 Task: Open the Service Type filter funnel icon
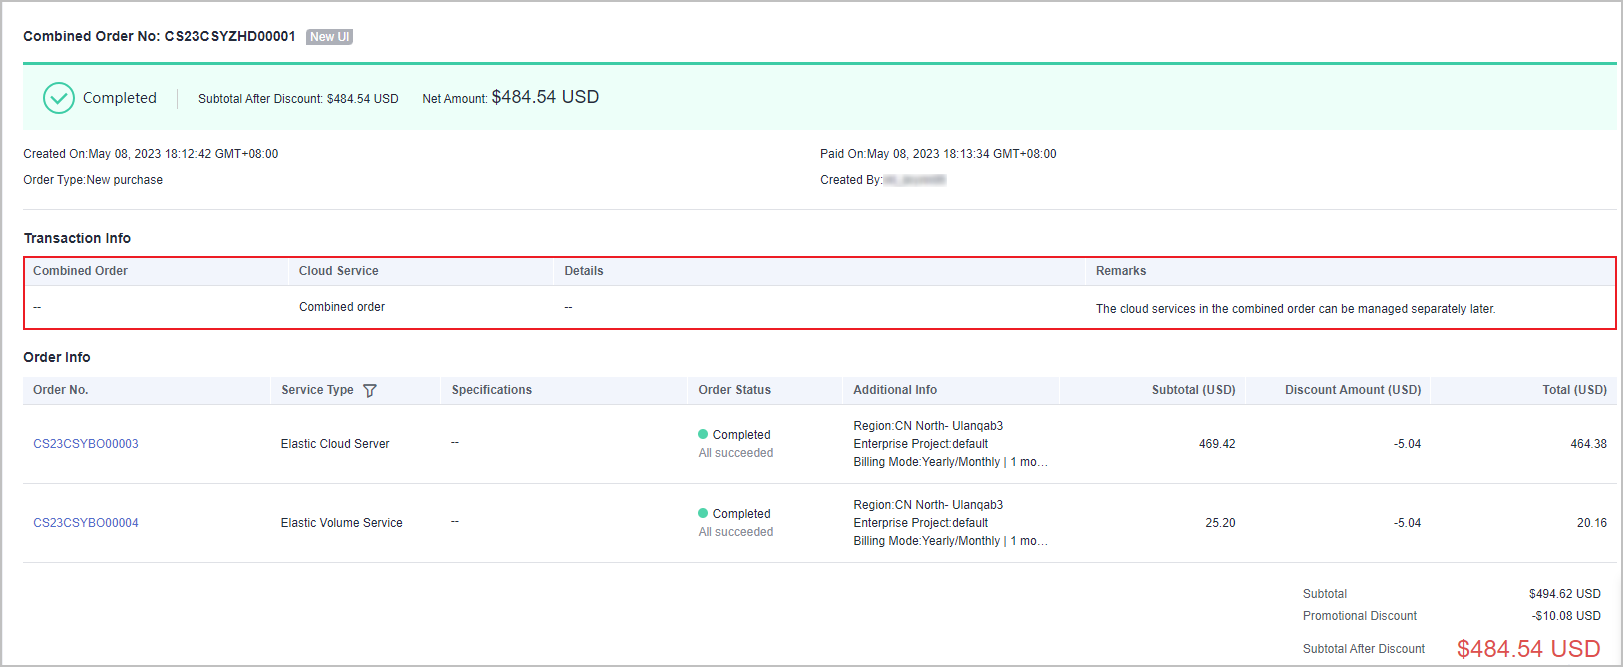[369, 391]
